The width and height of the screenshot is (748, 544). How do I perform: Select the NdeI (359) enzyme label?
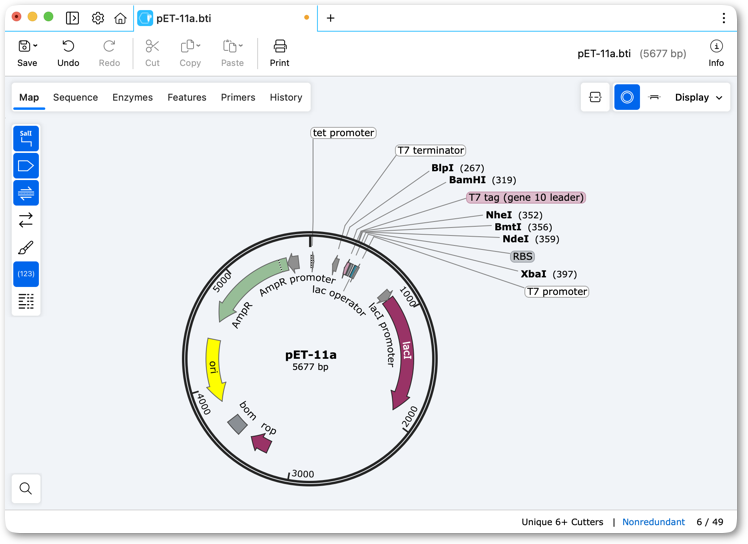(530, 239)
